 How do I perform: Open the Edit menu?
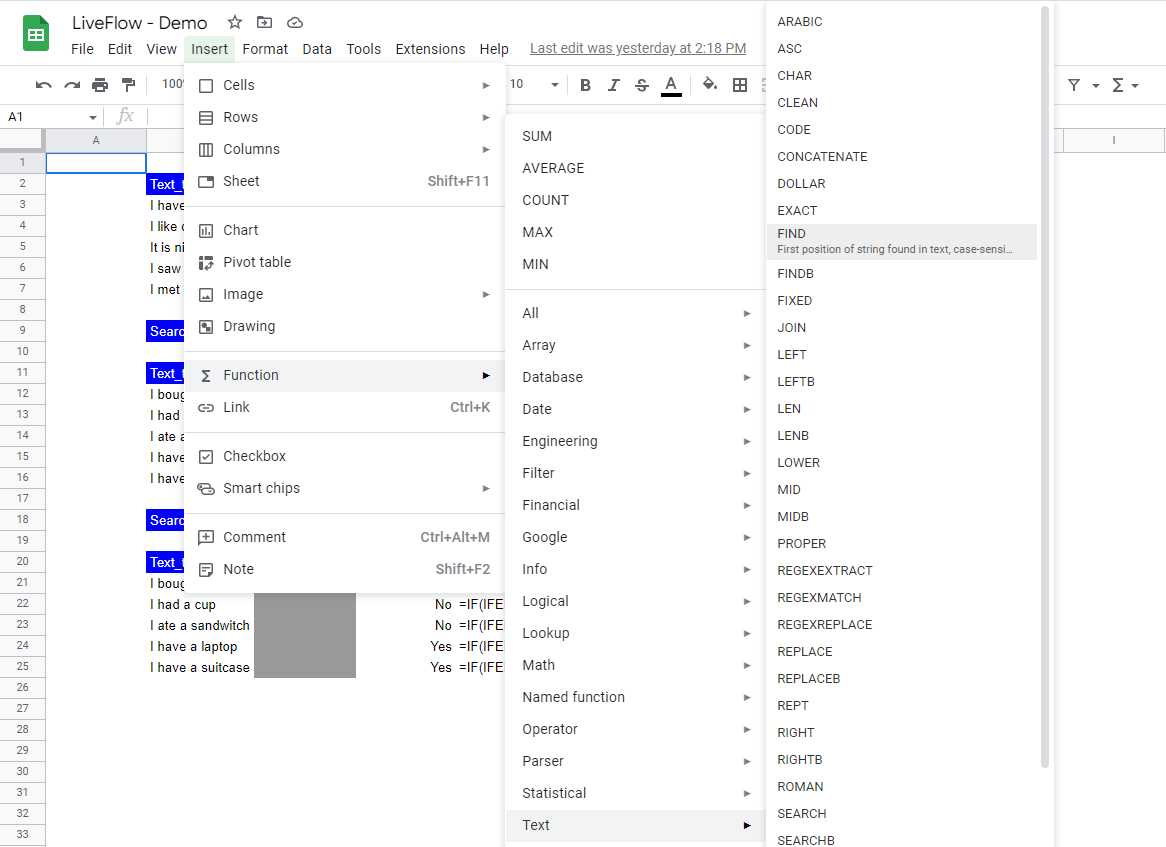tap(120, 49)
